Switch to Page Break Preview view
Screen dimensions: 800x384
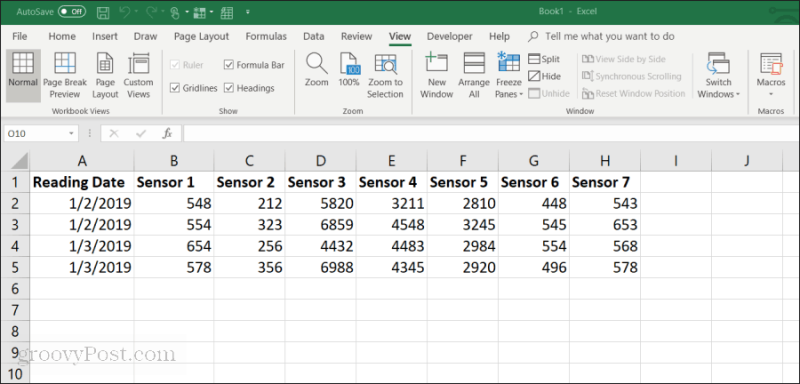(x=65, y=75)
